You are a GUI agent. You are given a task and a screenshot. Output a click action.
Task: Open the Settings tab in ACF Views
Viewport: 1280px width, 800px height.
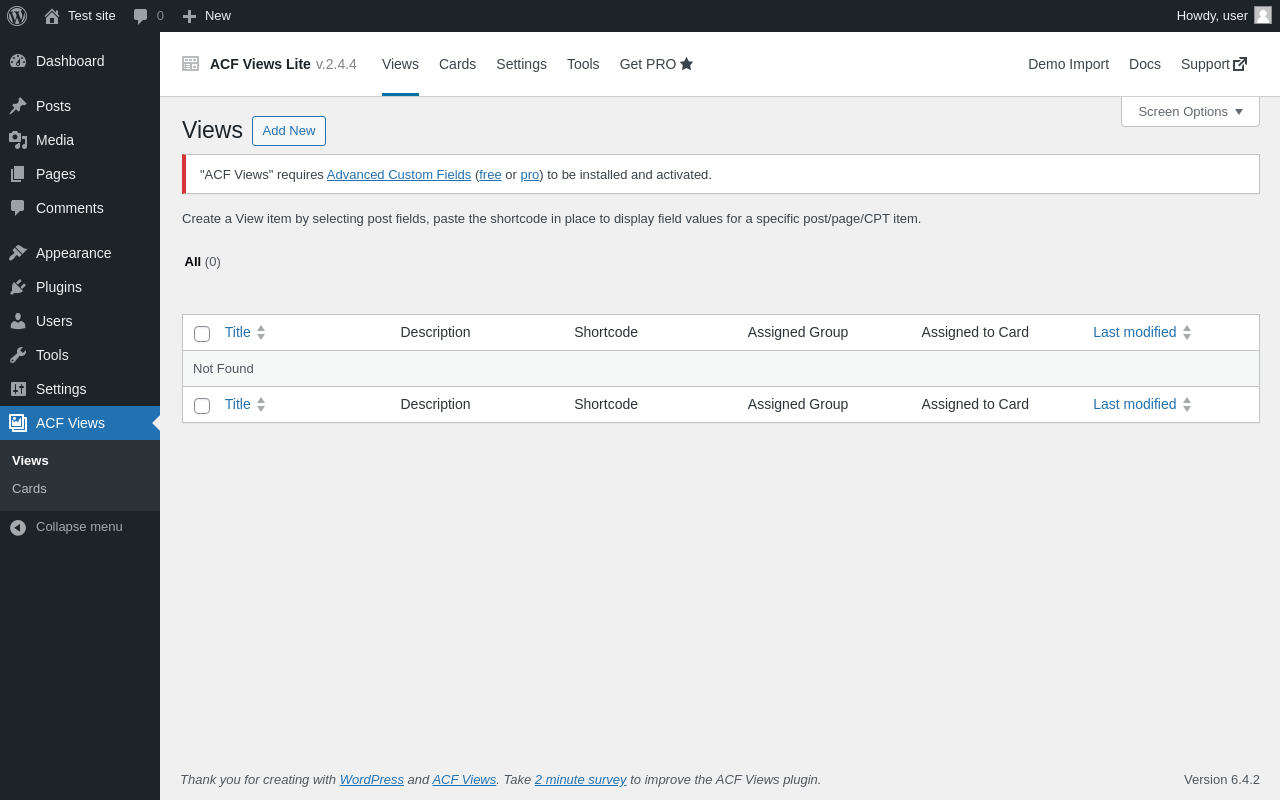521,64
